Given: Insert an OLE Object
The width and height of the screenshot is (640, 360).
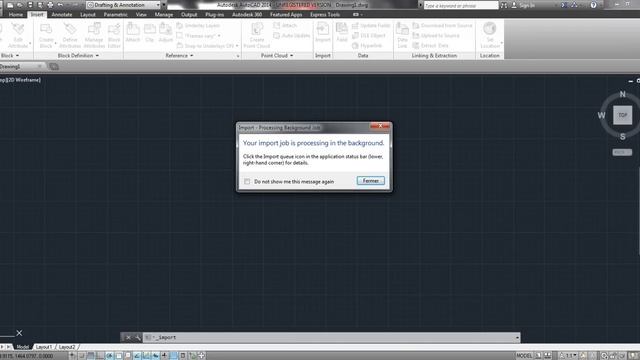Looking at the screenshot, I should click(369, 36).
